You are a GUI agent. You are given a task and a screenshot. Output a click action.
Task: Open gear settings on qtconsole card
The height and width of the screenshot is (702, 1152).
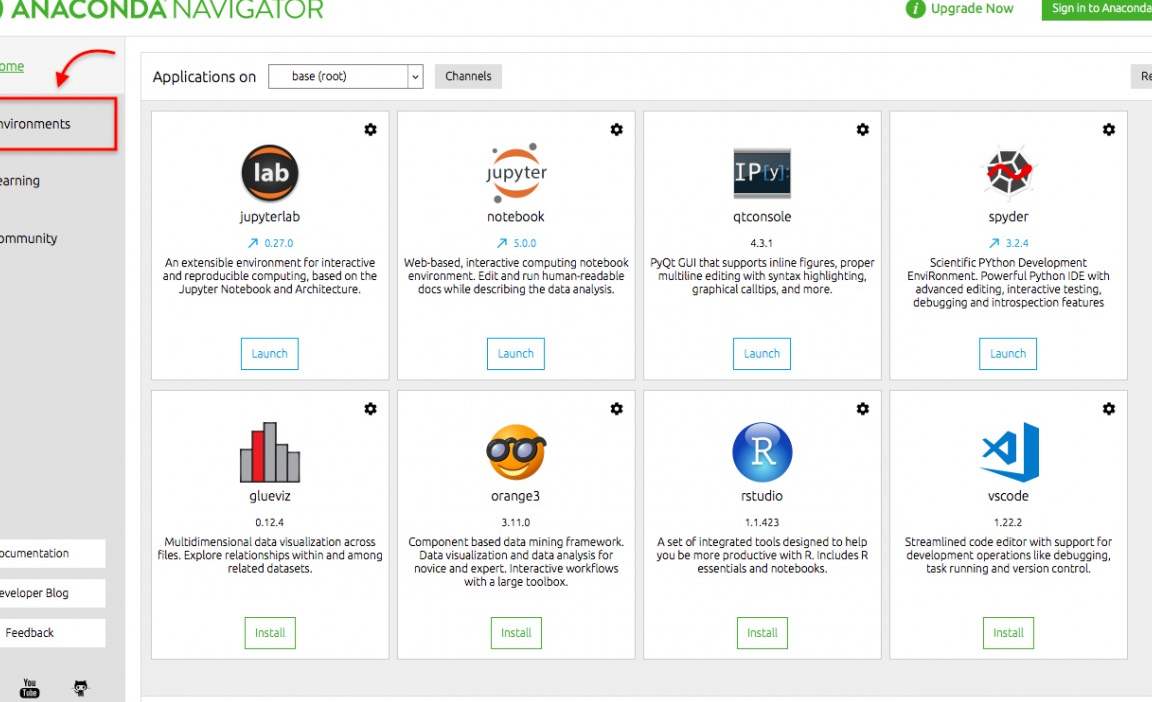[863, 129]
